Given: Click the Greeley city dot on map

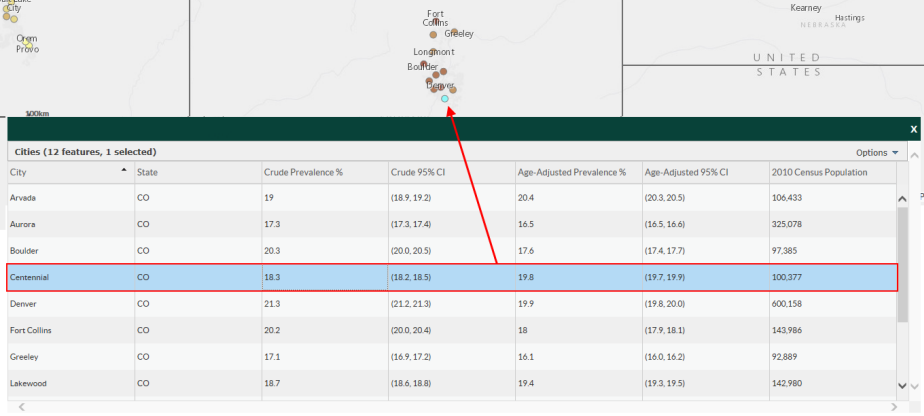Looking at the screenshot, I should pos(454,32).
